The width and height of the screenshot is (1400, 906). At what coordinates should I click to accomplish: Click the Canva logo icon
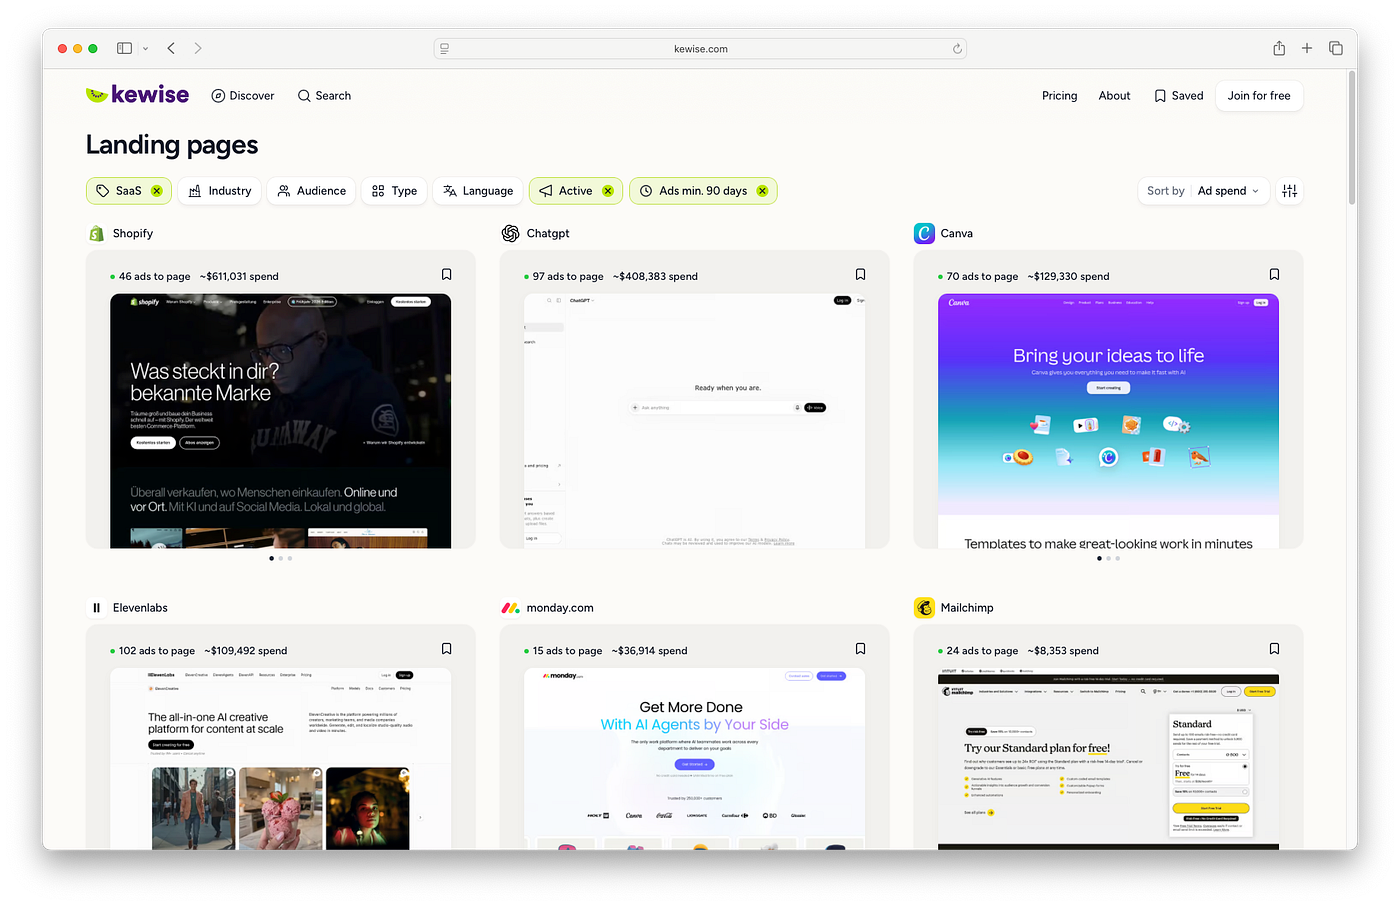924,234
